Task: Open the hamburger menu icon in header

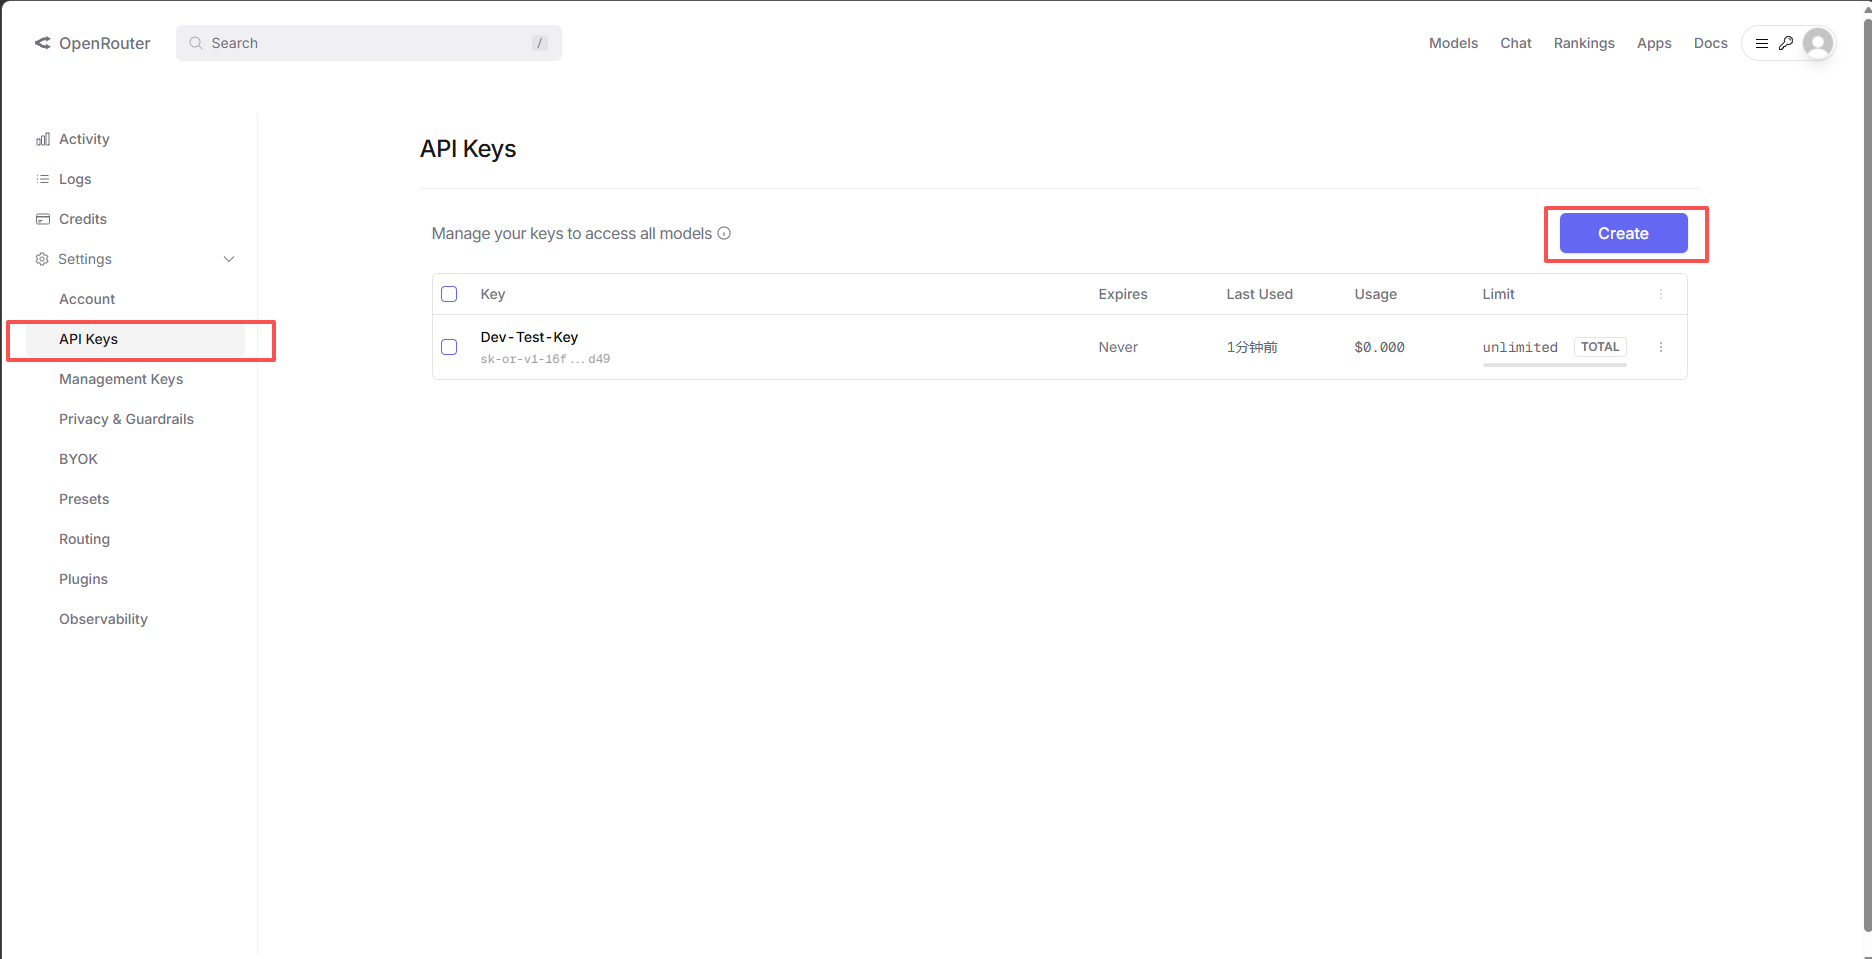Action: [x=1762, y=43]
